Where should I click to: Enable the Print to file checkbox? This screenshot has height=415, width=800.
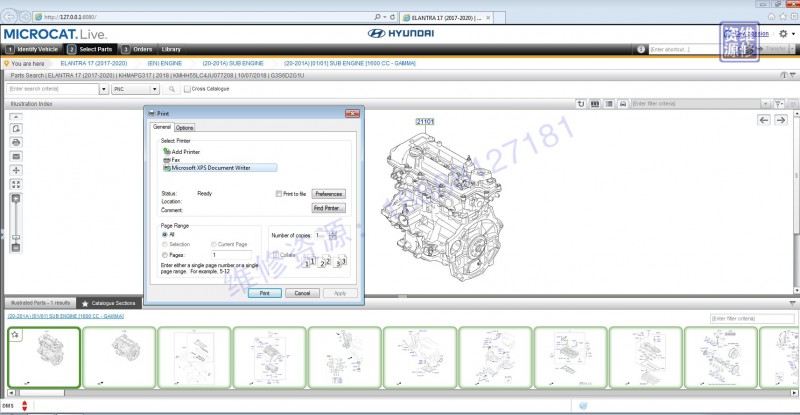pos(279,193)
